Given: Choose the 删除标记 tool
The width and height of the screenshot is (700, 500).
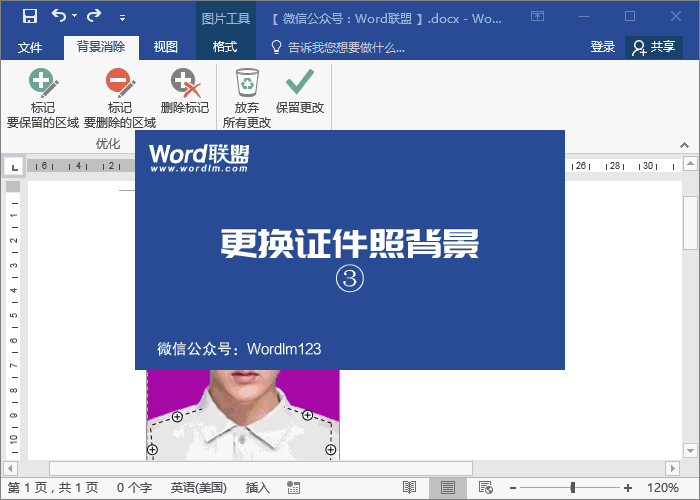Looking at the screenshot, I should [x=185, y=92].
